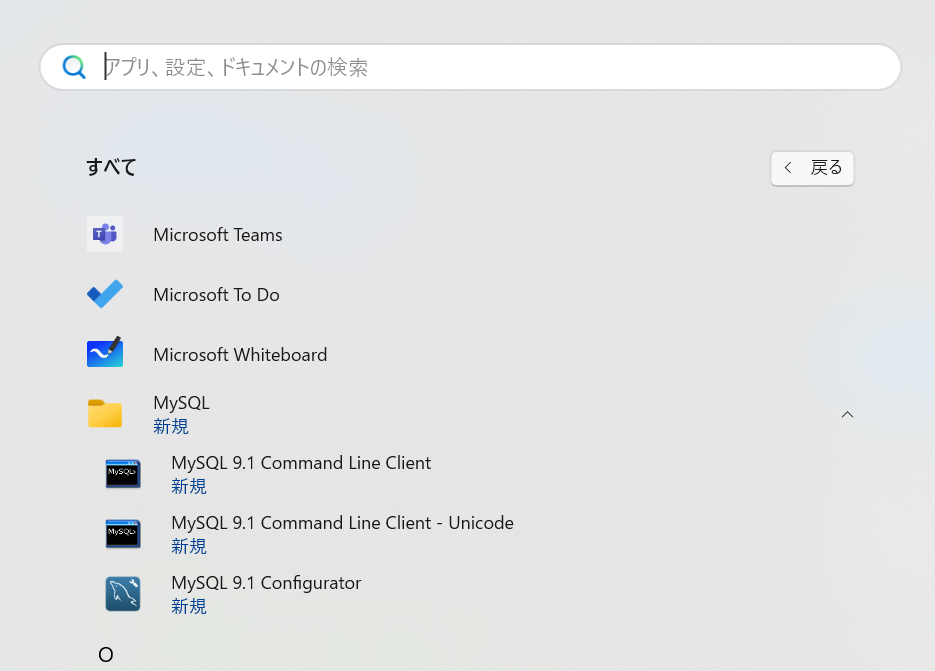Image resolution: width=935 pixels, height=671 pixels.
Task: Launch Microsoft To Do app
Action: tap(216, 294)
